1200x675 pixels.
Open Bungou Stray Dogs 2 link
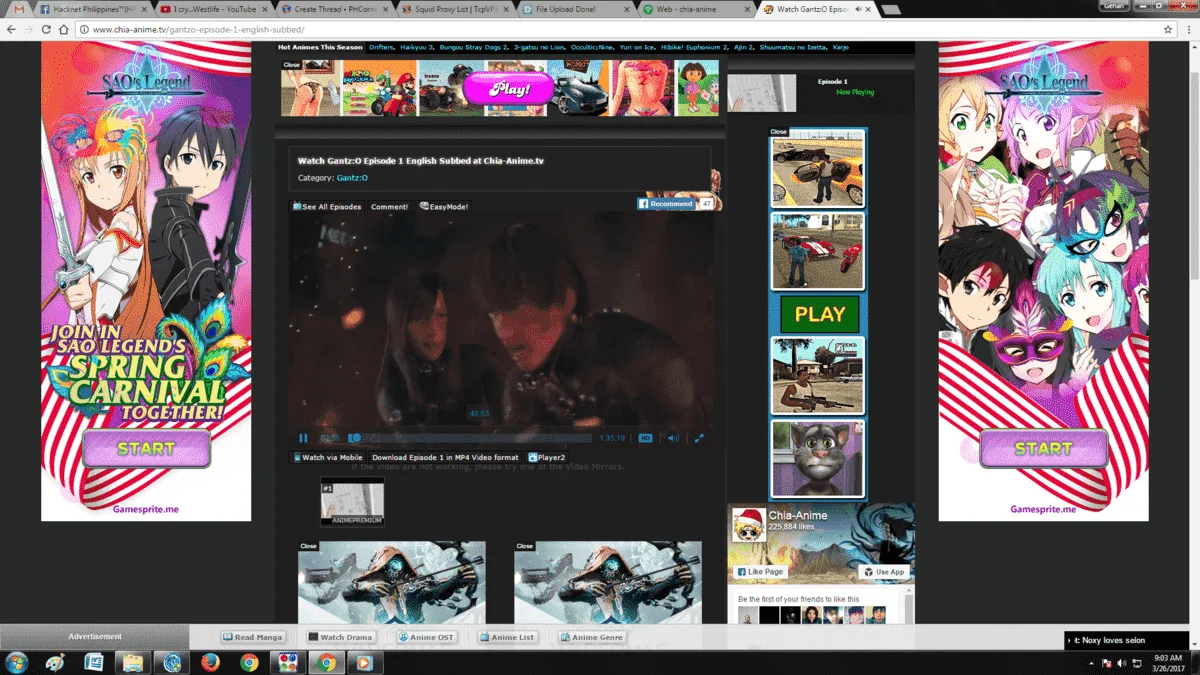(x=474, y=48)
